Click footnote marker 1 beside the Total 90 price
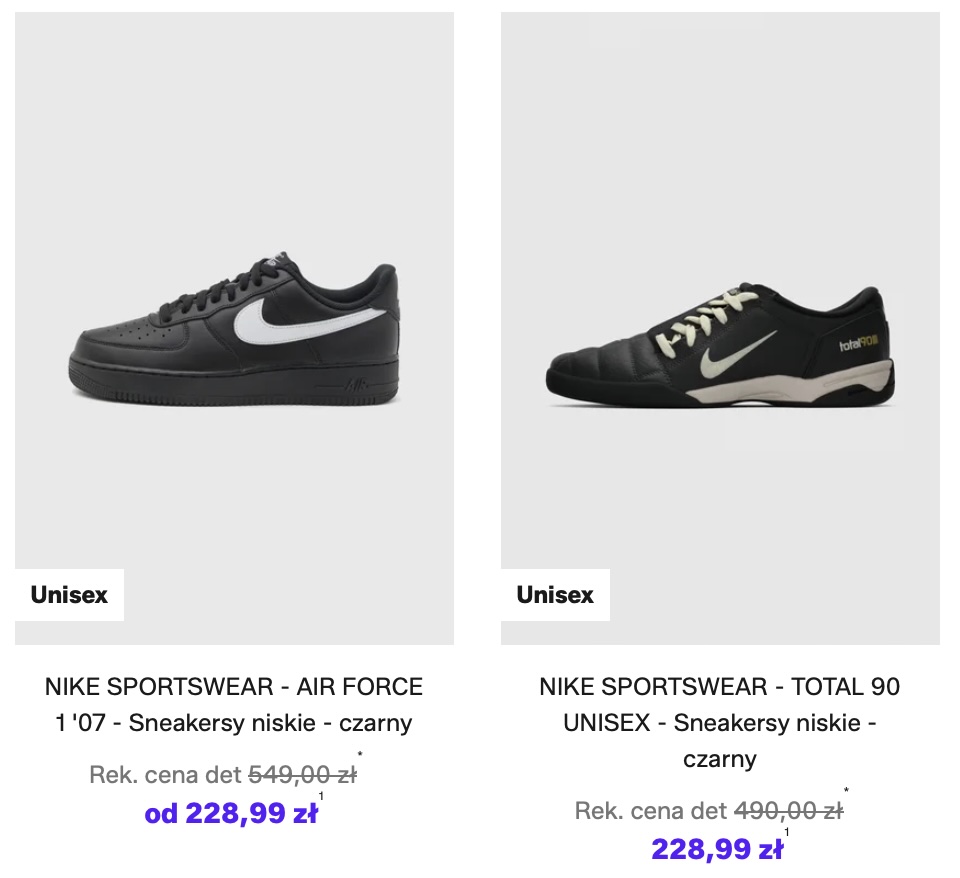Viewport: 960px width, 878px height. [x=787, y=832]
